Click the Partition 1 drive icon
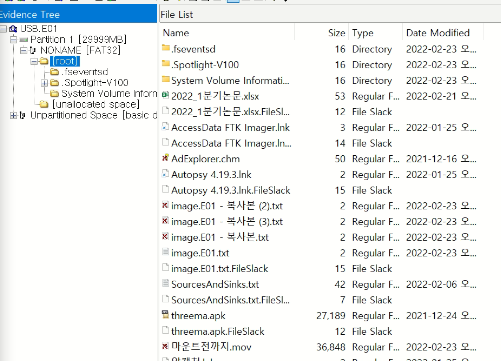Image resolution: width=501 pixels, height=361 pixels. click(24, 40)
